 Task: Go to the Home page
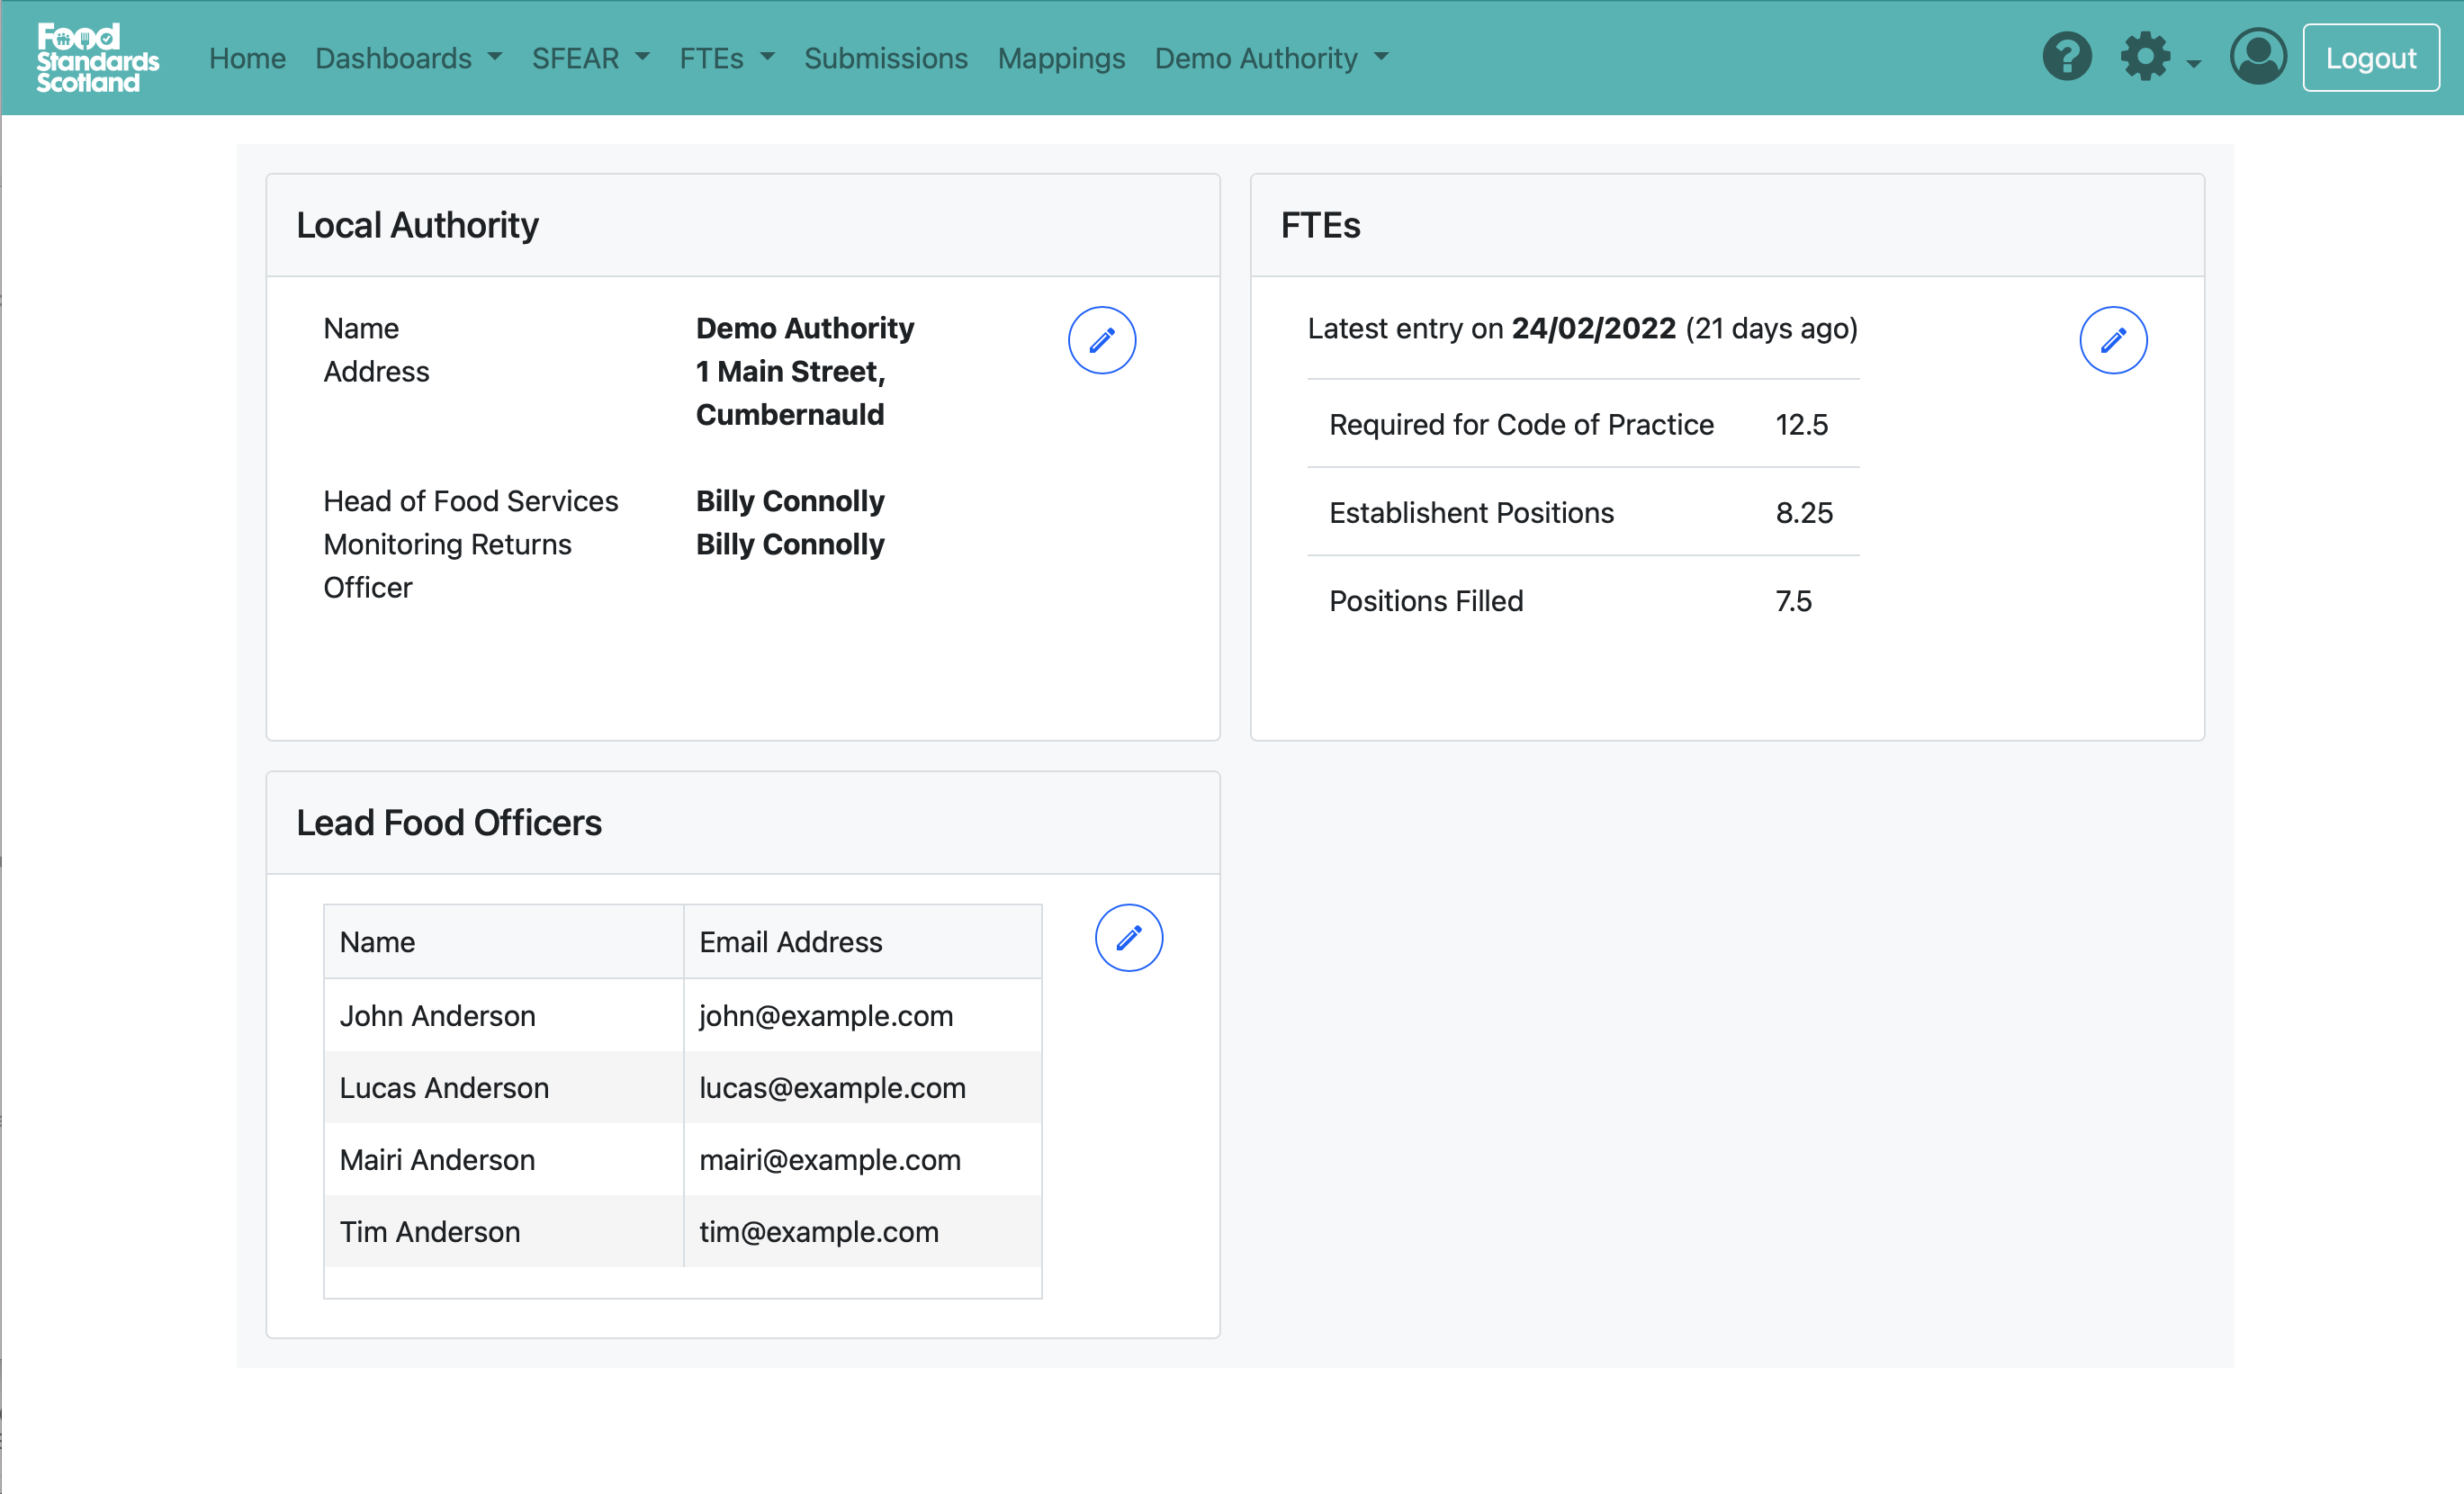point(247,58)
